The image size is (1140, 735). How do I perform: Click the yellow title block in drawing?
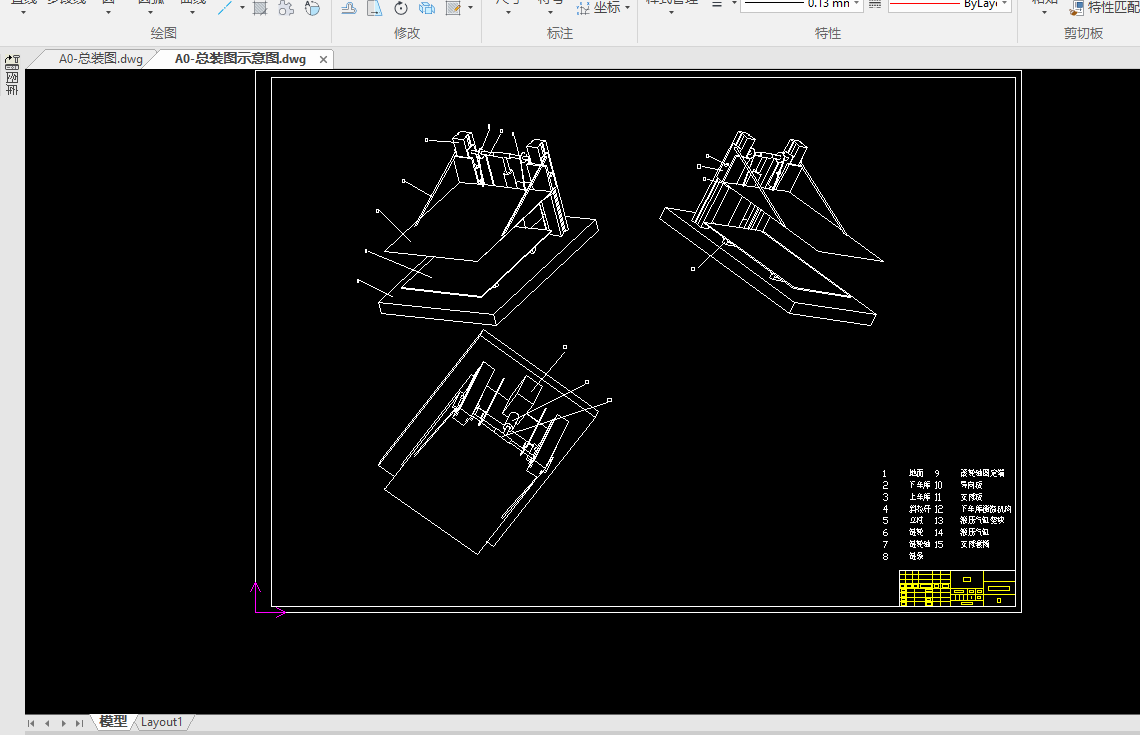[x=957, y=589]
